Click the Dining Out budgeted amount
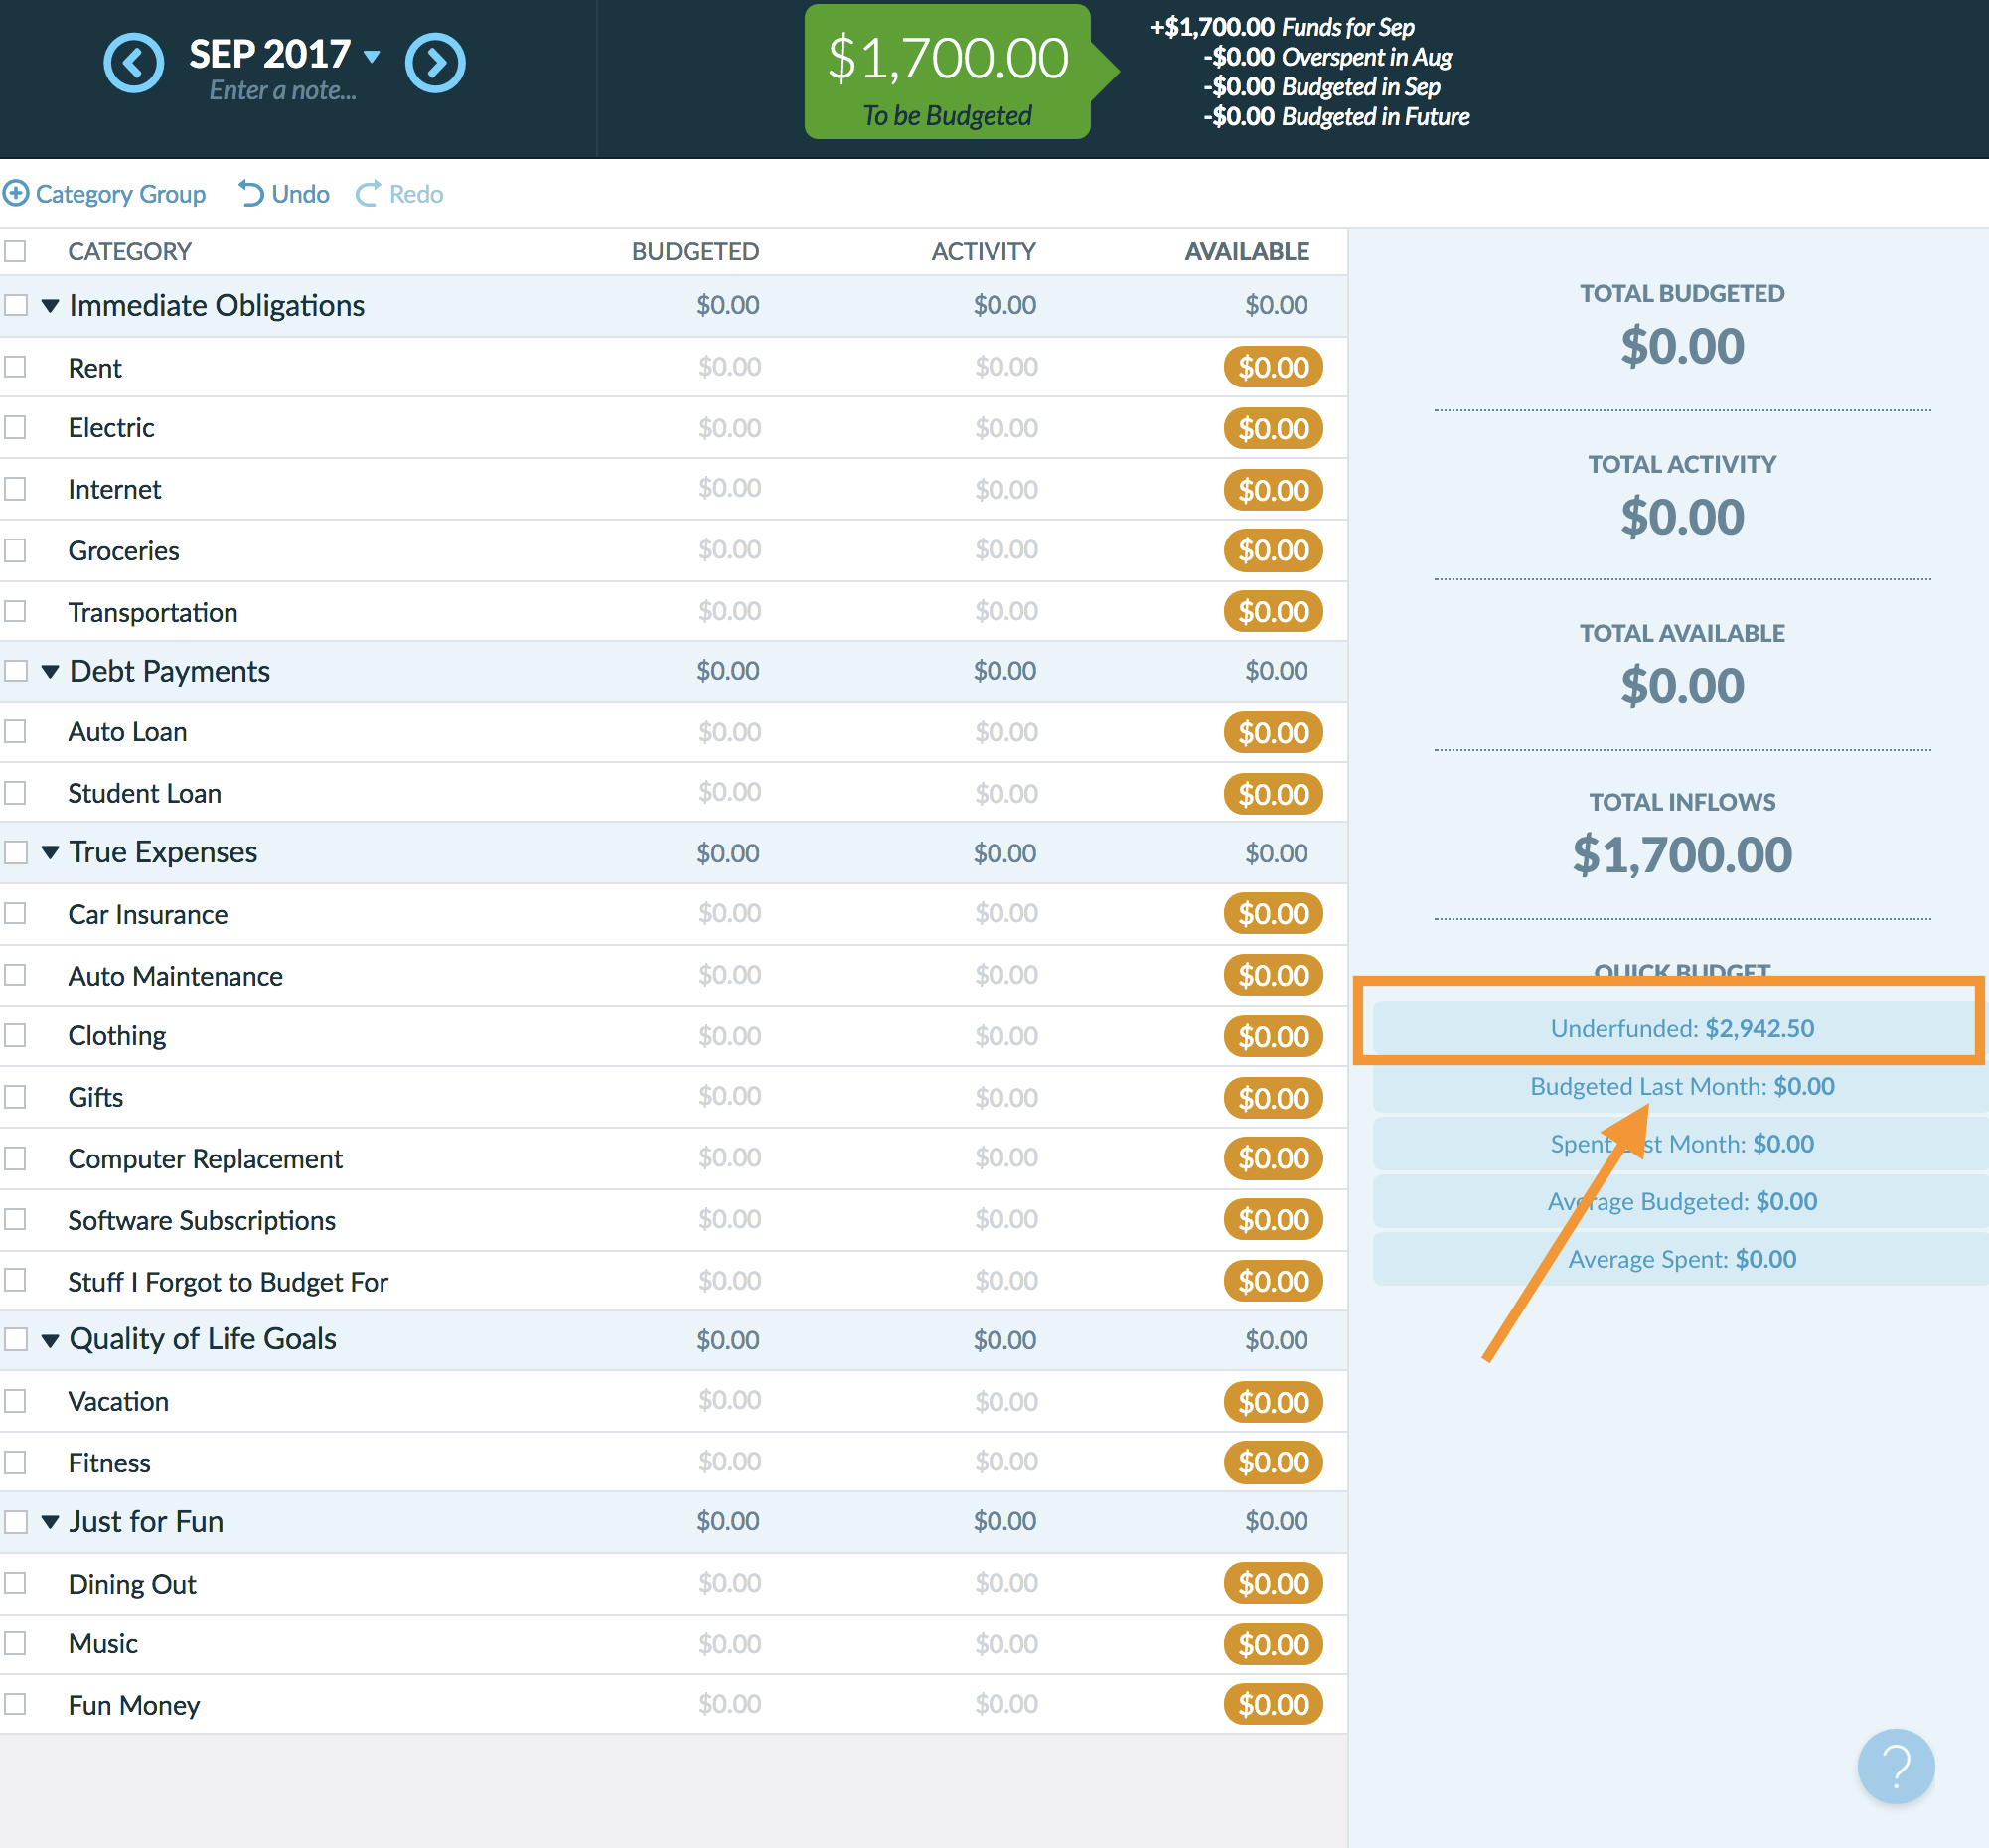 (729, 1583)
